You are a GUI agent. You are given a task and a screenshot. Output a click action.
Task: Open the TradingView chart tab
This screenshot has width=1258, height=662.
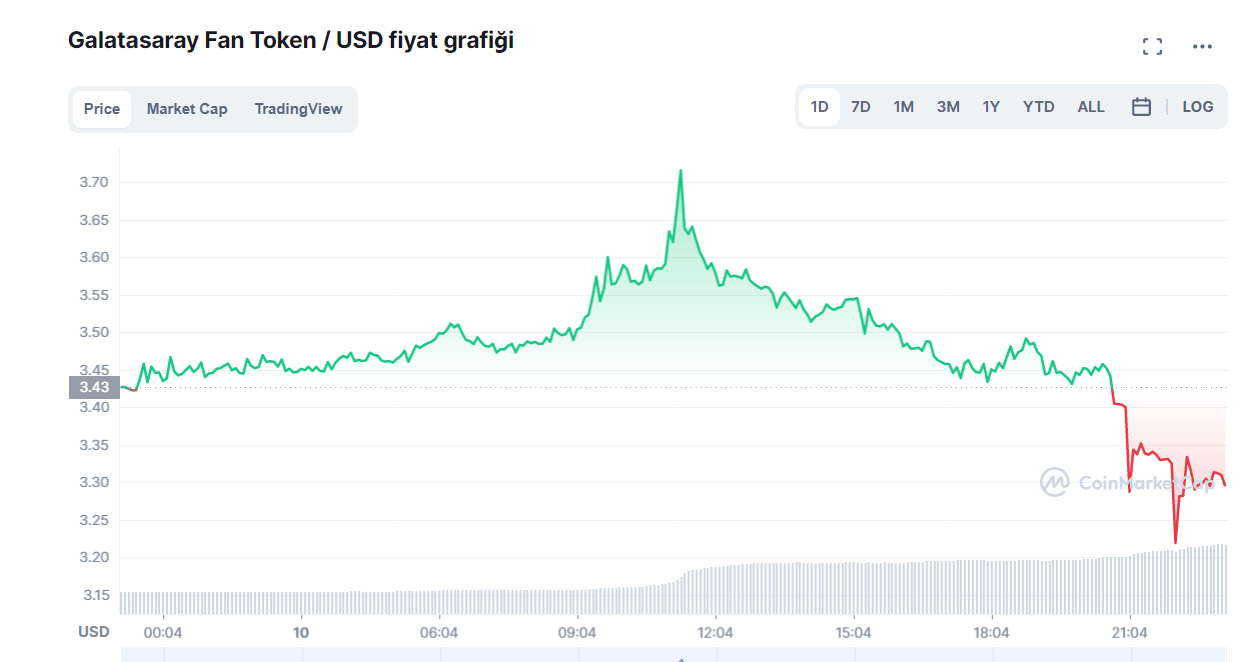(298, 109)
